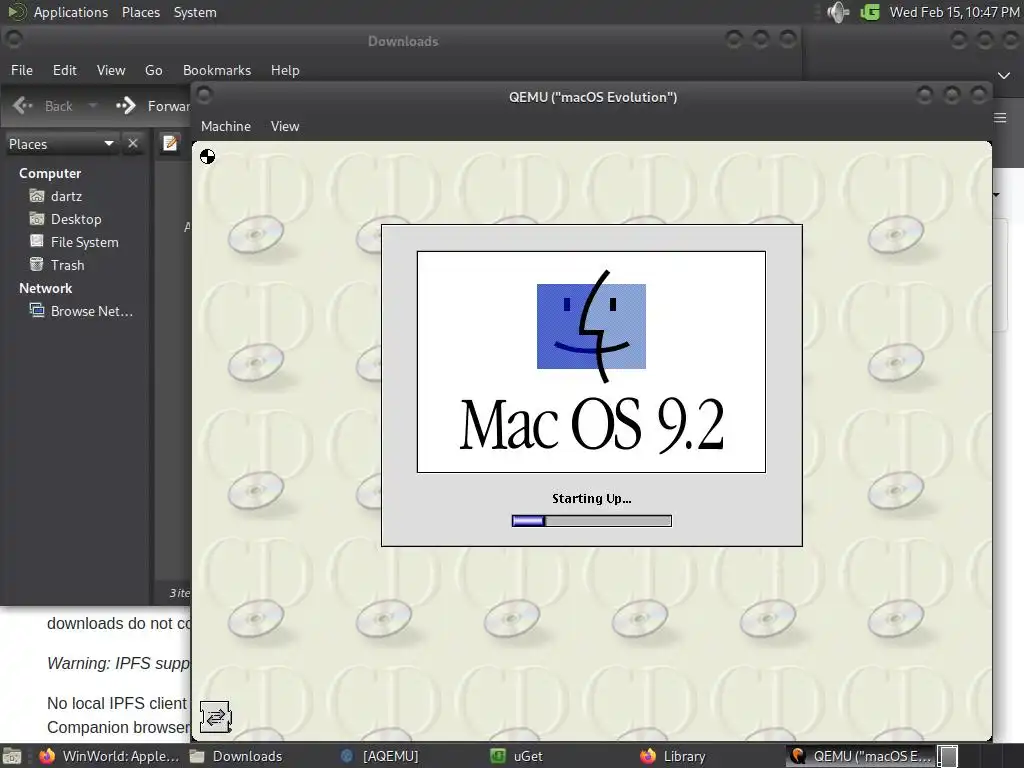Click the dartz home folder icon
Viewport: 1024px width, 768px height.
pyautogui.click(x=37, y=195)
